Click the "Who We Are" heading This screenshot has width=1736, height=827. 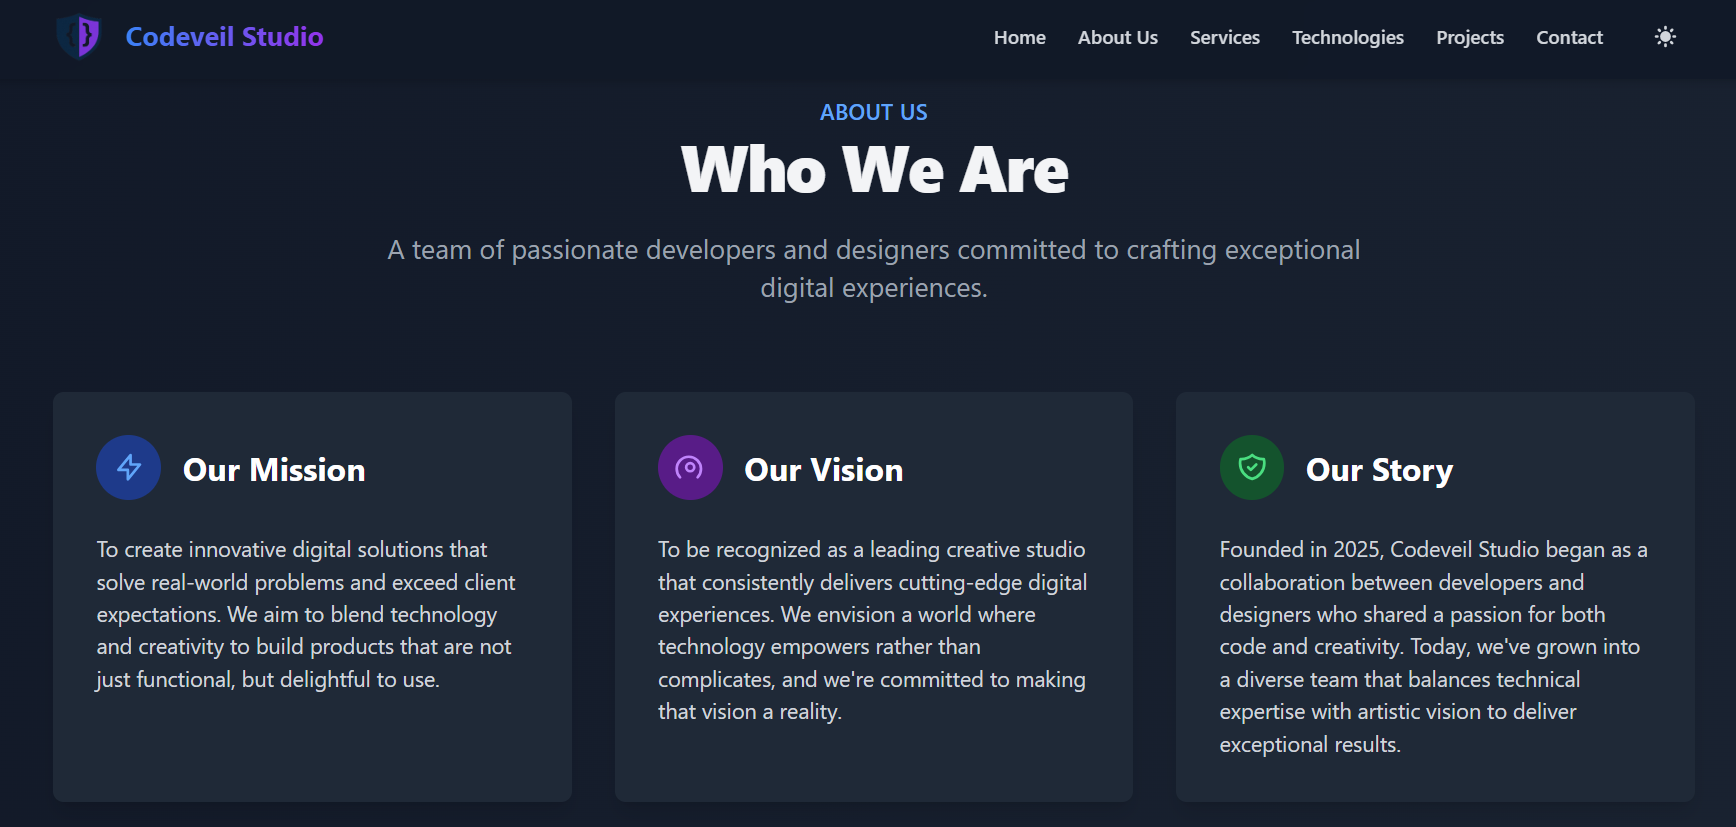pos(874,170)
